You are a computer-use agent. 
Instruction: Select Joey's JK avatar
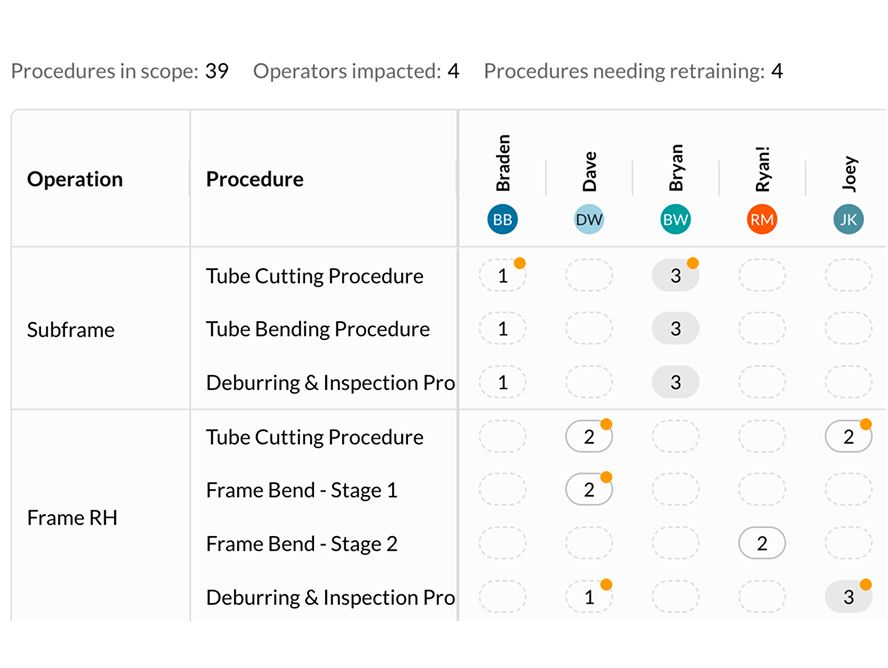pos(848,219)
